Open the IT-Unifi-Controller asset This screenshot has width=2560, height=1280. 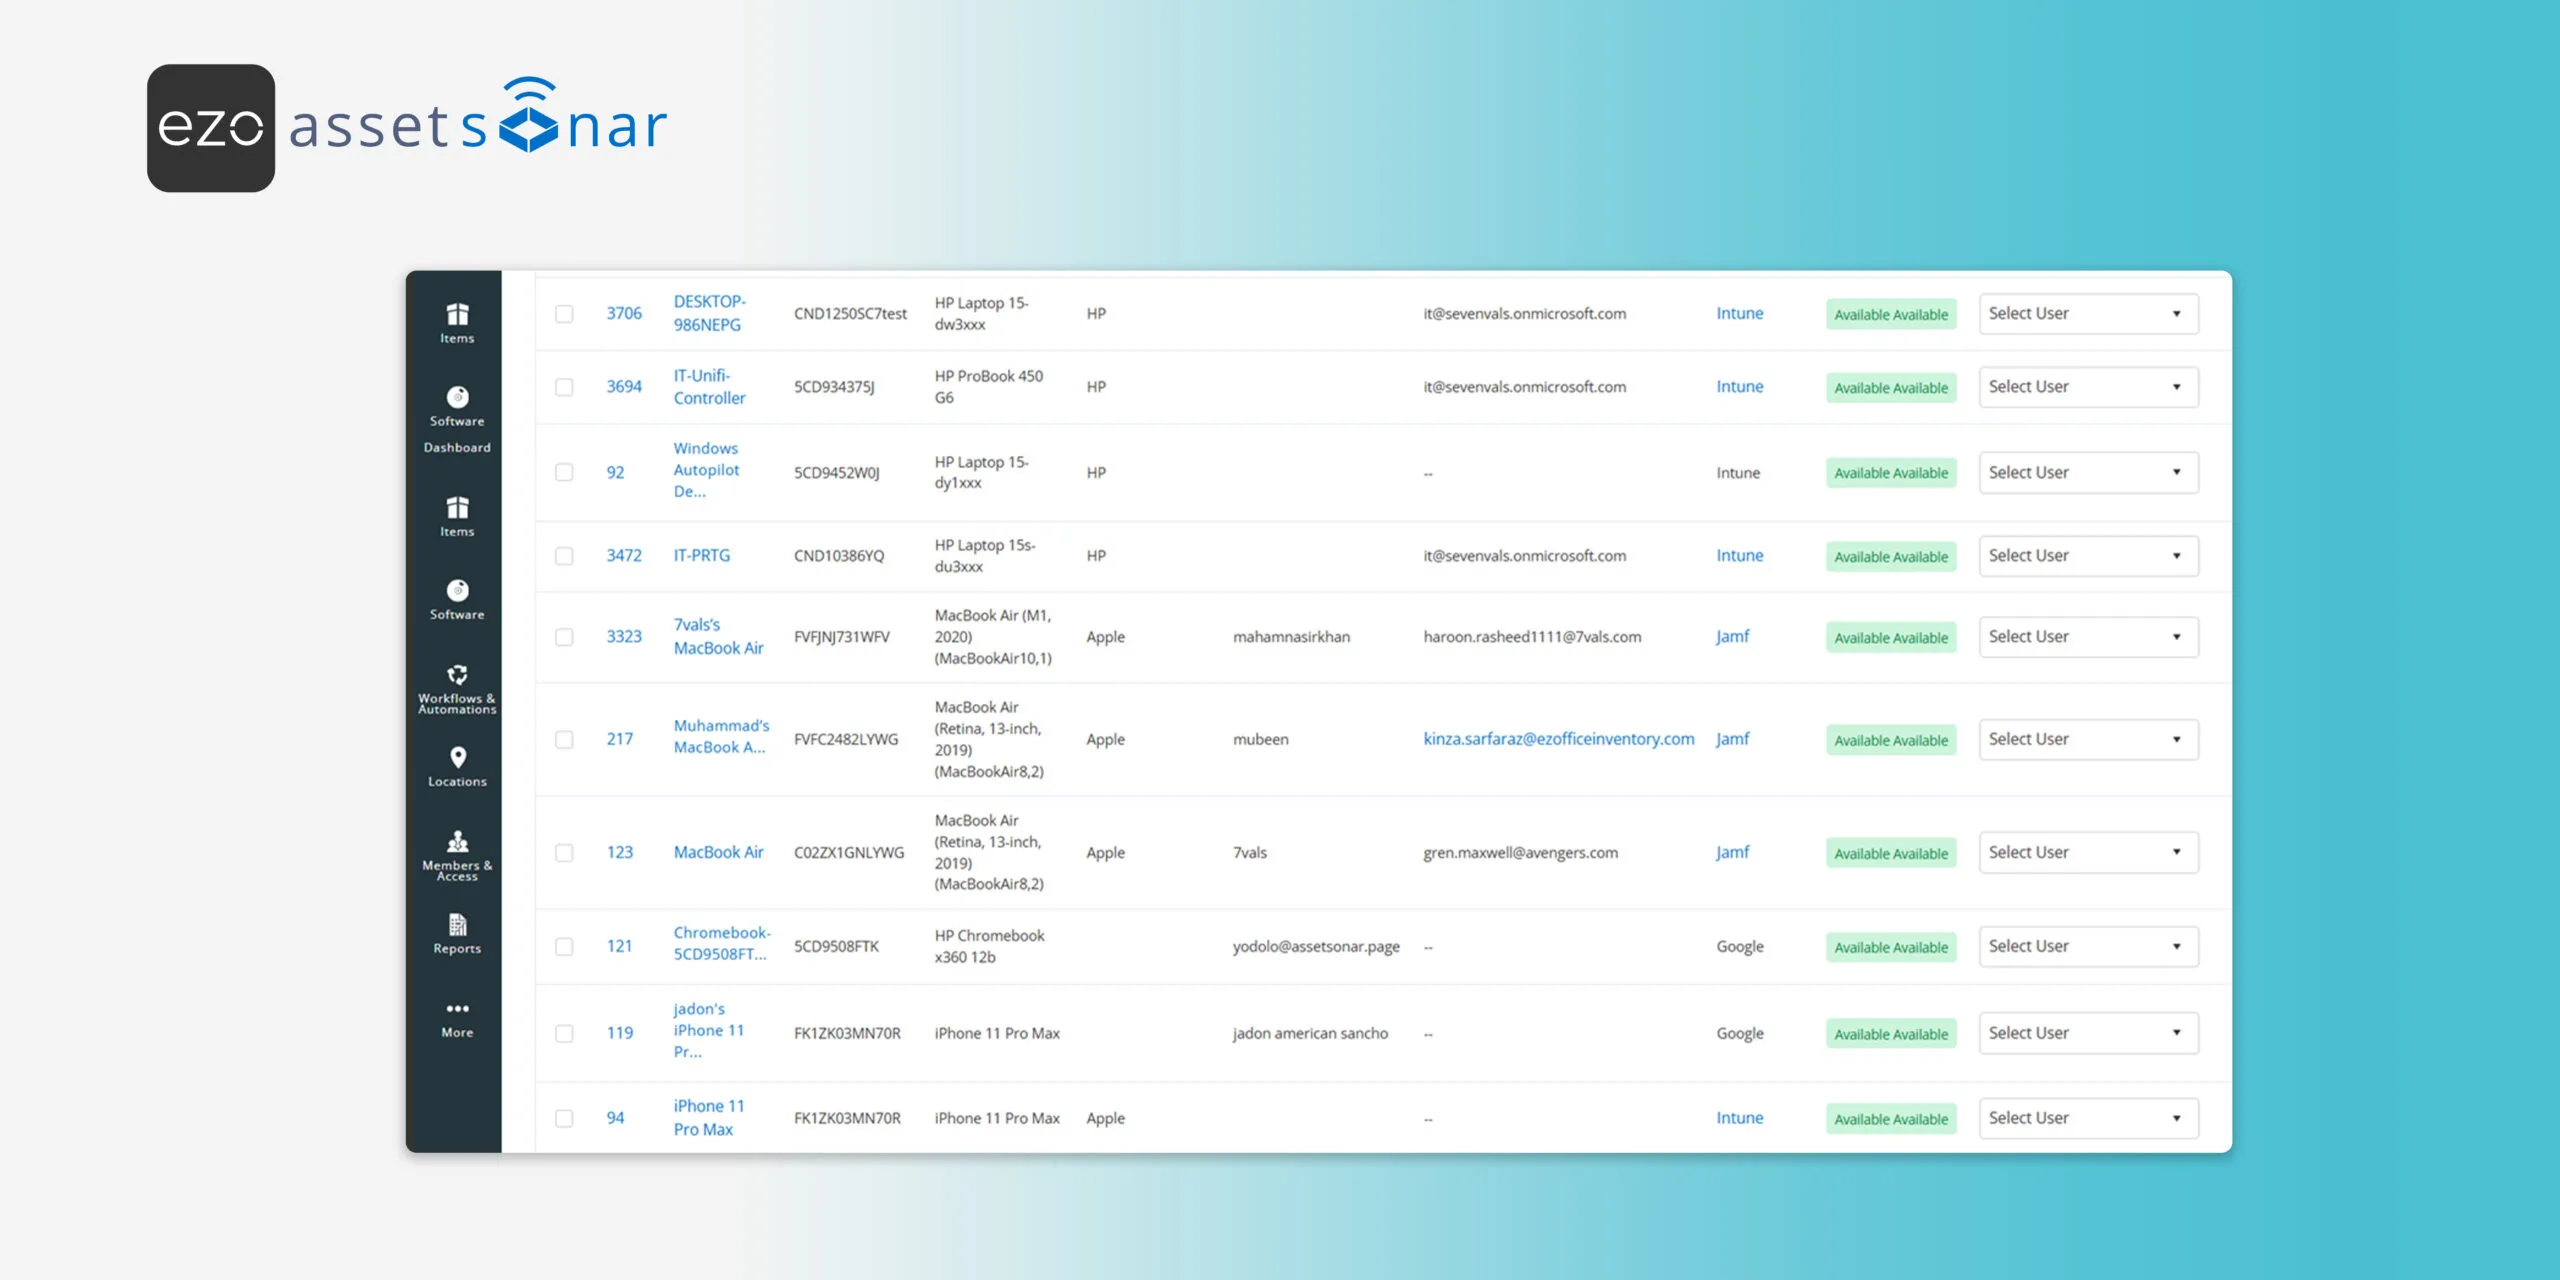point(710,387)
